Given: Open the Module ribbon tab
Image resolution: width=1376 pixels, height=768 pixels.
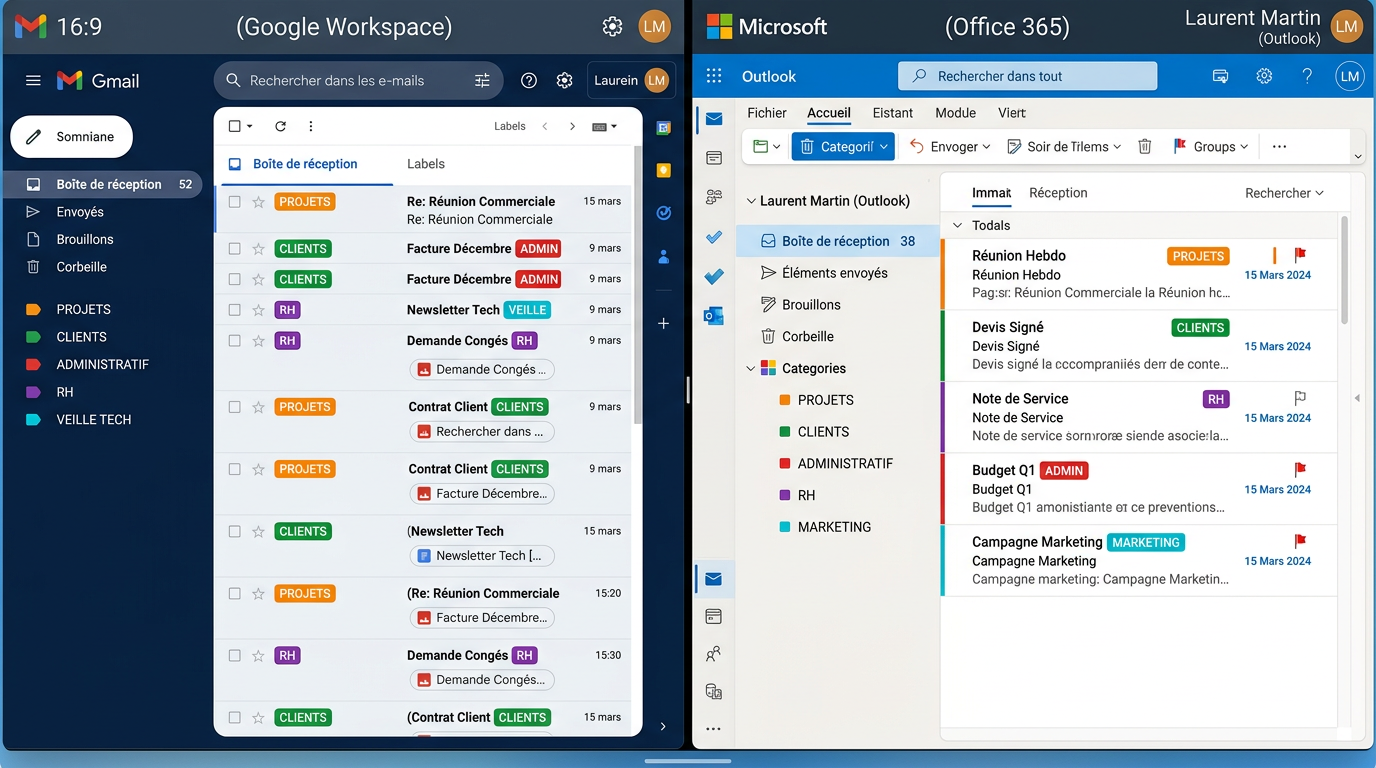Looking at the screenshot, I should 955,113.
